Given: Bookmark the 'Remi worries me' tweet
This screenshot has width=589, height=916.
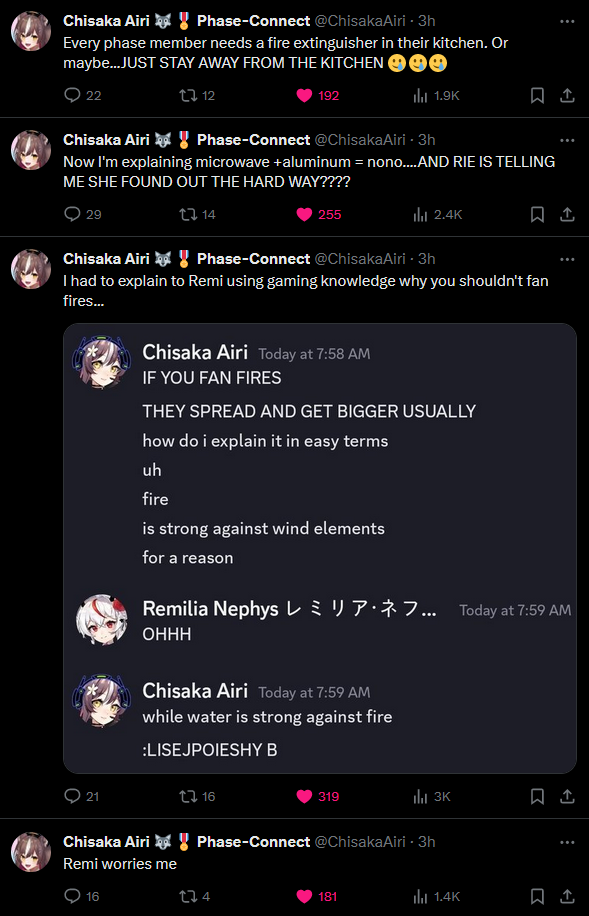Looking at the screenshot, I should [537, 896].
